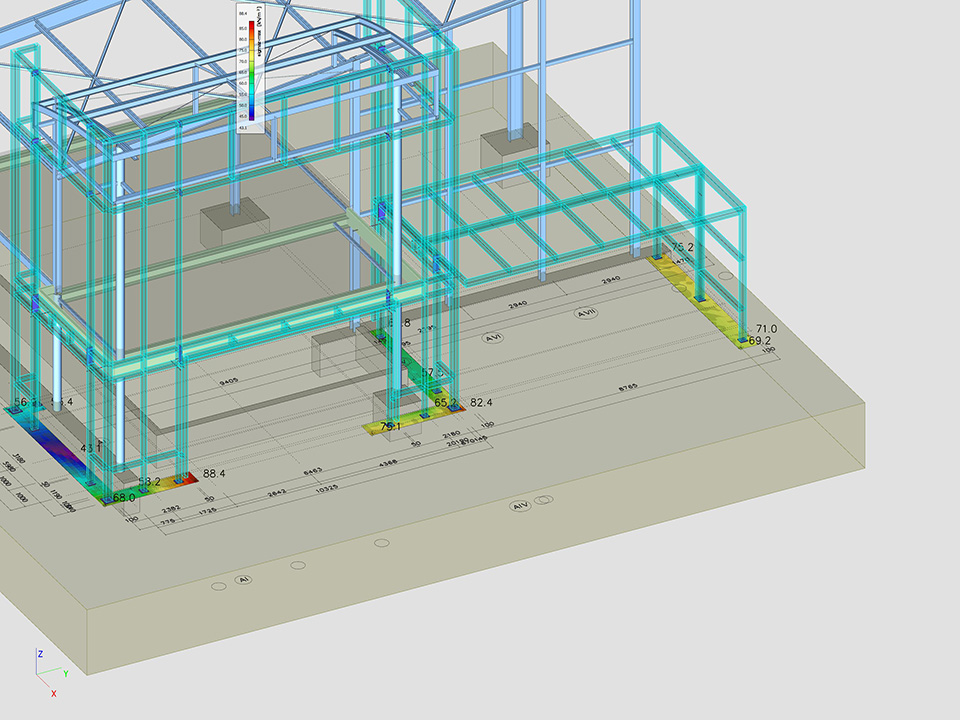Click the 75.2 result value label
Screen dimensions: 960x720
682,247
